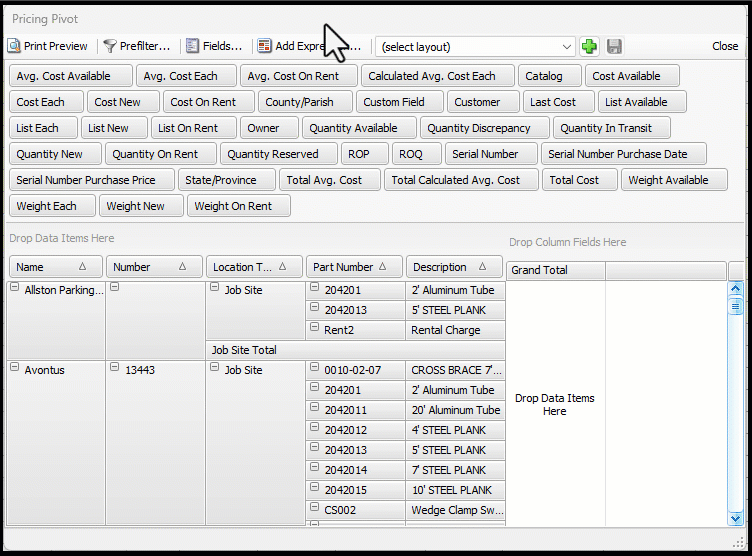The image size is (752, 556).
Task: Select the Quantity On Rent field
Action: (155, 154)
